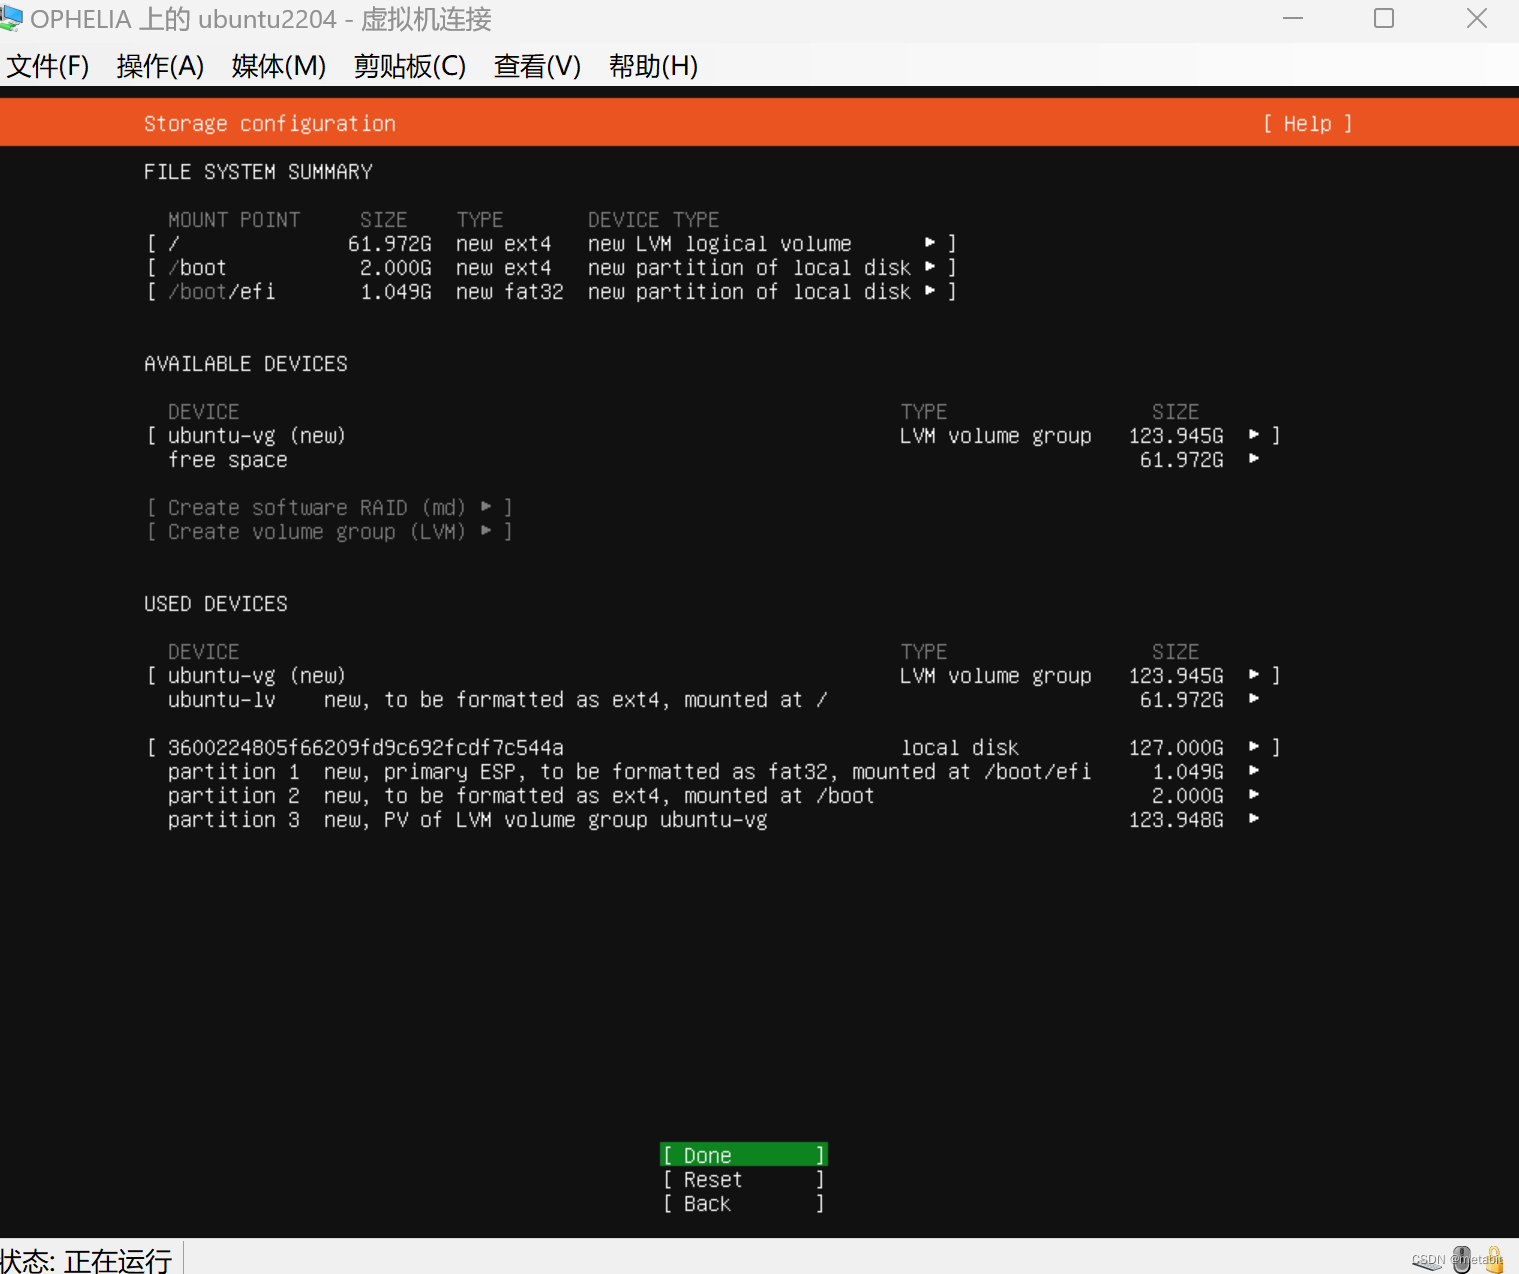
Task: Open the 操作(A) menu
Action: (x=160, y=66)
